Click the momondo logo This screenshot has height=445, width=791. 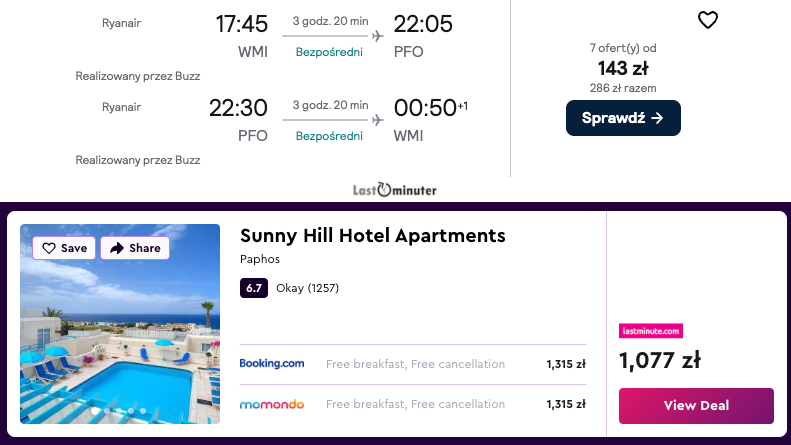tap(272, 404)
